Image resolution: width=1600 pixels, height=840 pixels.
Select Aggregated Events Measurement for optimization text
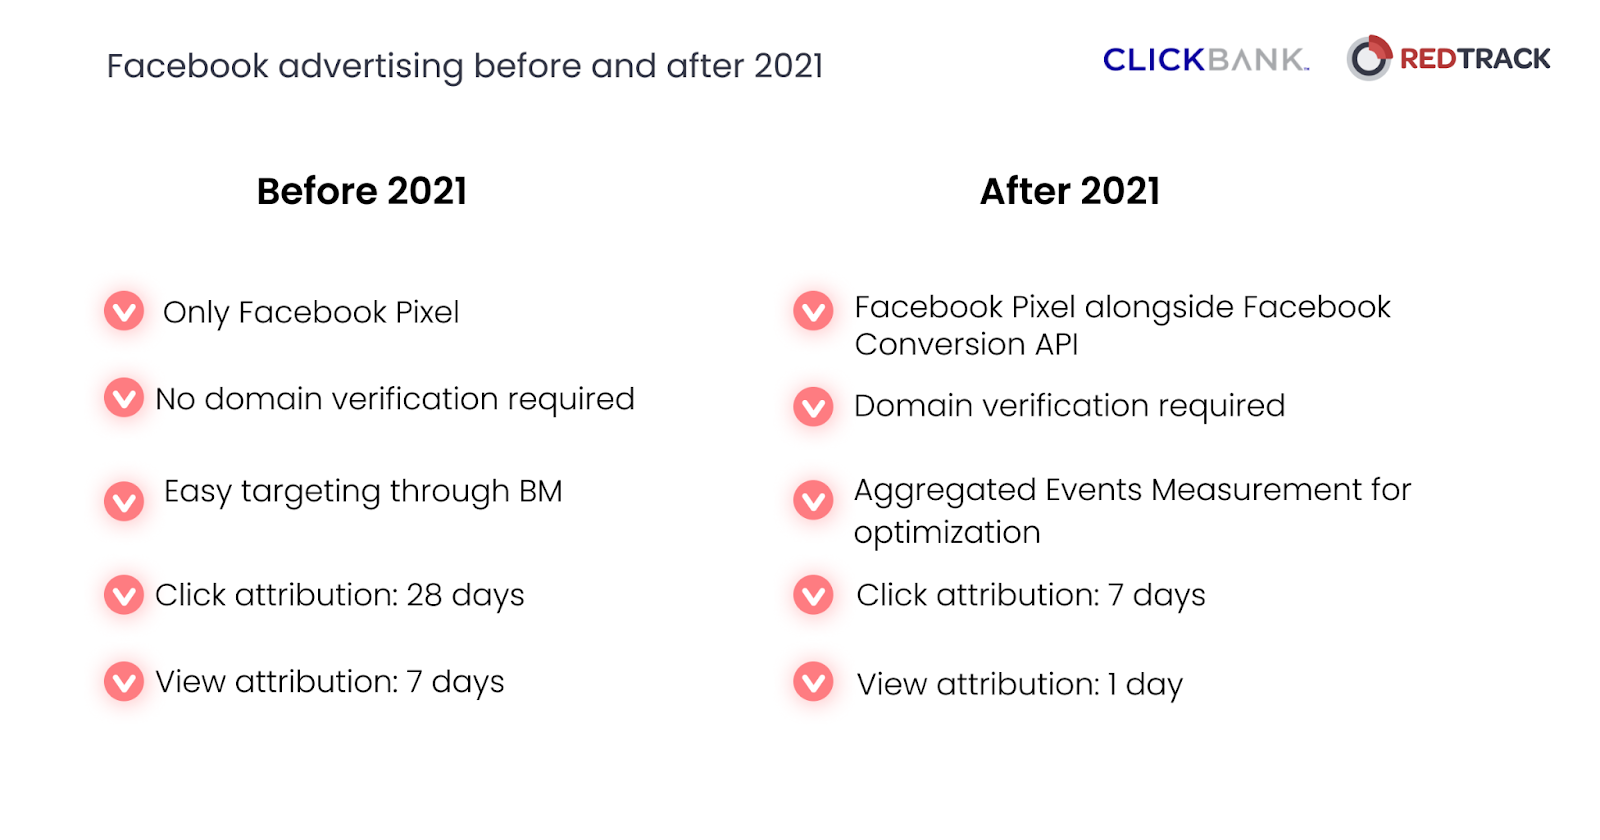[1133, 511]
